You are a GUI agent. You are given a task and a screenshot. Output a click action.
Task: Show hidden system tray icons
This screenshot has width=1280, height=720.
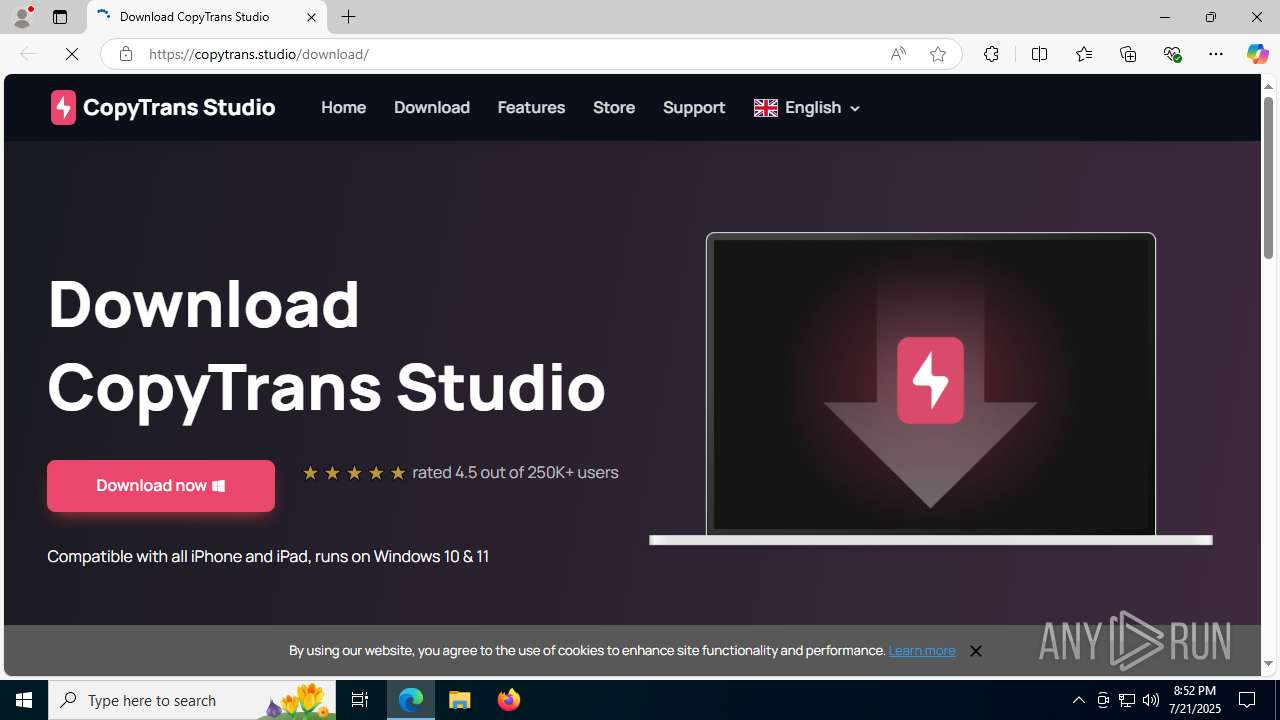(x=1078, y=700)
